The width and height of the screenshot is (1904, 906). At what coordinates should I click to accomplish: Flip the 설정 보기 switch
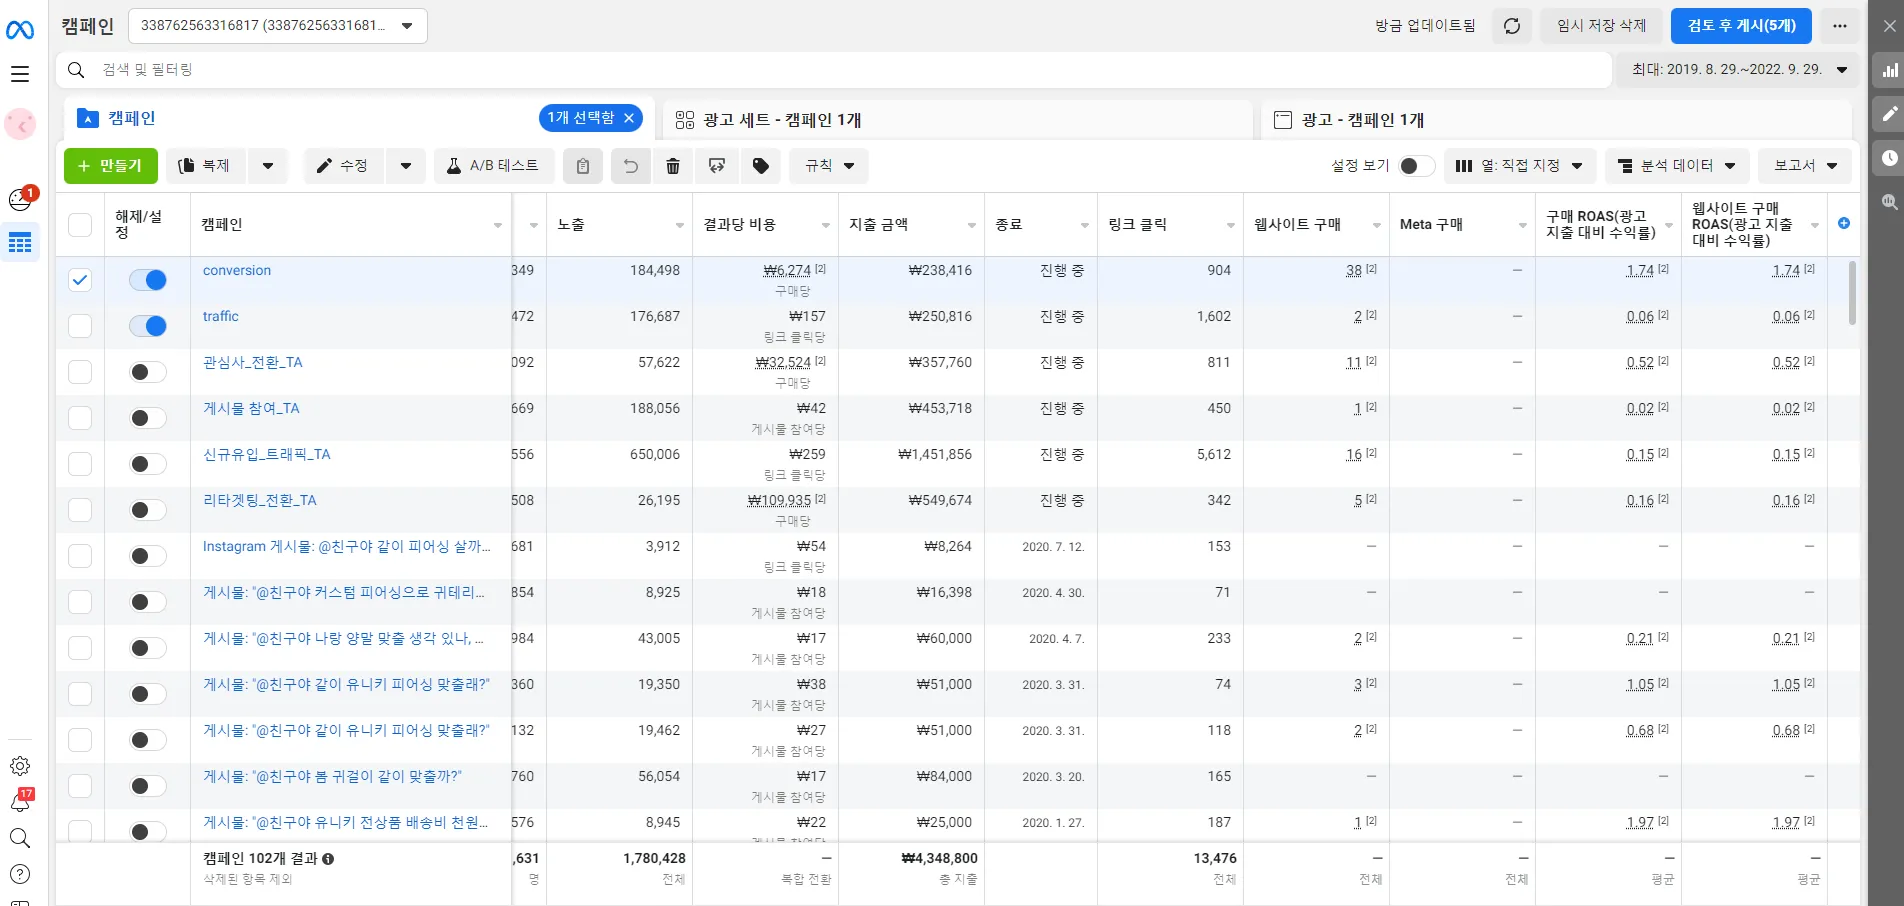1416,166
